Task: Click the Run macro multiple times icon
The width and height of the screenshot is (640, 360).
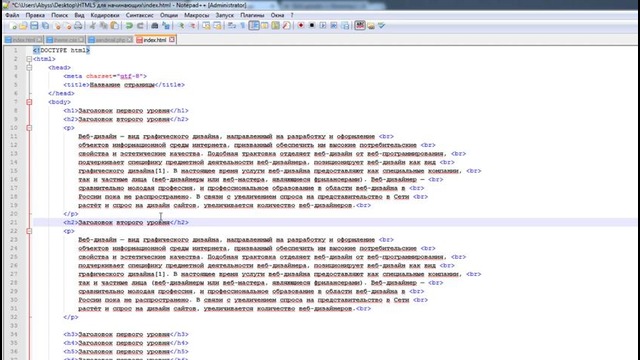Action: pyautogui.click(x=334, y=26)
